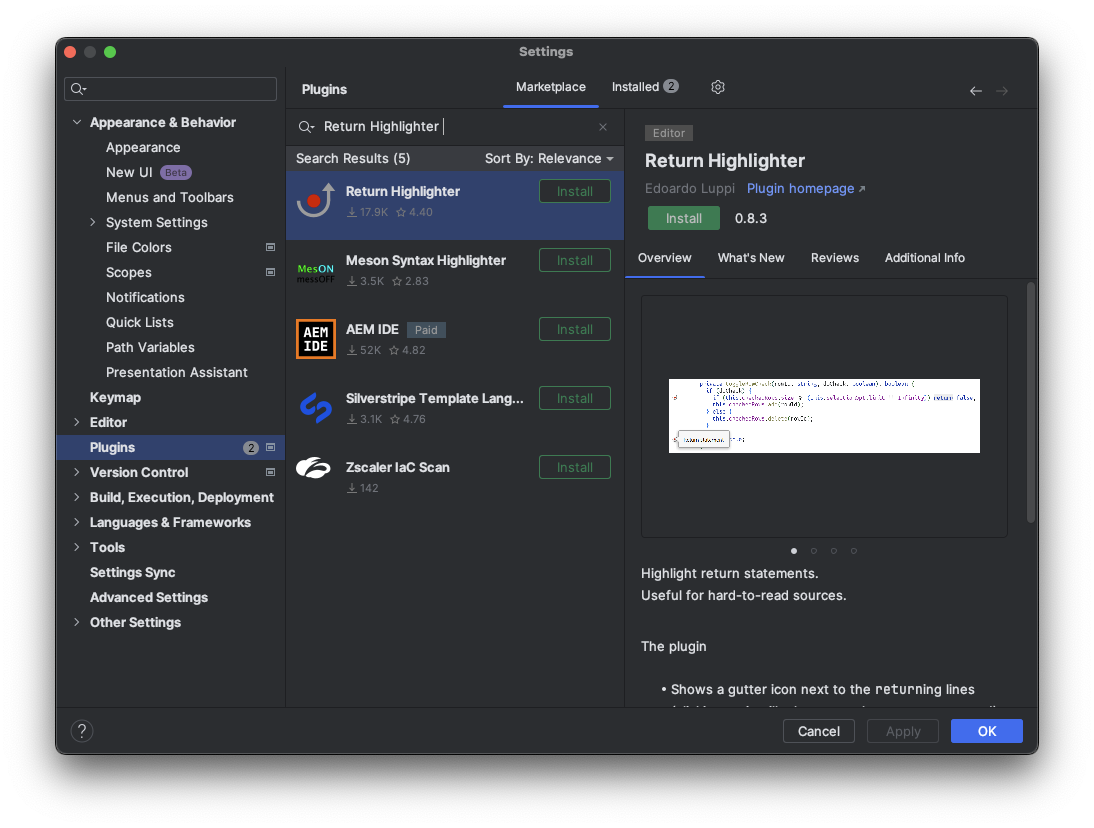Image resolution: width=1094 pixels, height=828 pixels.
Task: Click the project-level icon beside File Colors
Action: [271, 248]
